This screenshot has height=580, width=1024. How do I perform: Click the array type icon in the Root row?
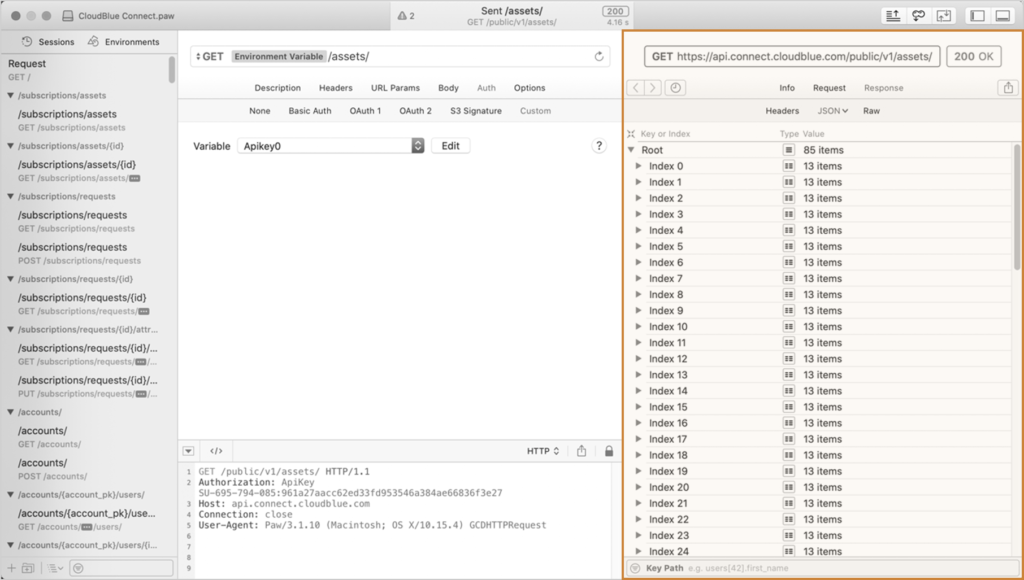click(789, 150)
